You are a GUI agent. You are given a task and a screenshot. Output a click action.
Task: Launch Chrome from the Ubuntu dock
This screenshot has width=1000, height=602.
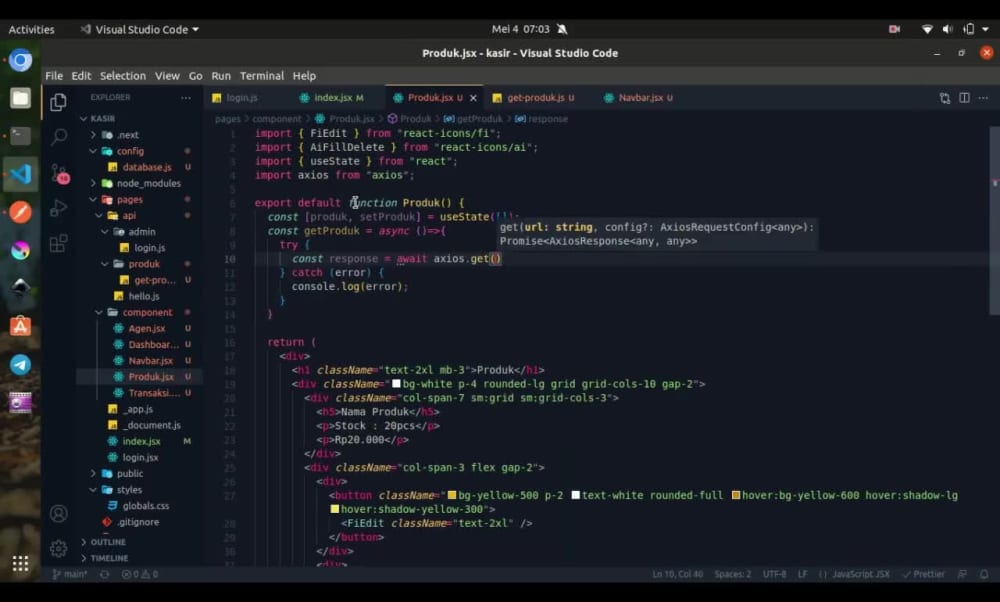click(20, 61)
